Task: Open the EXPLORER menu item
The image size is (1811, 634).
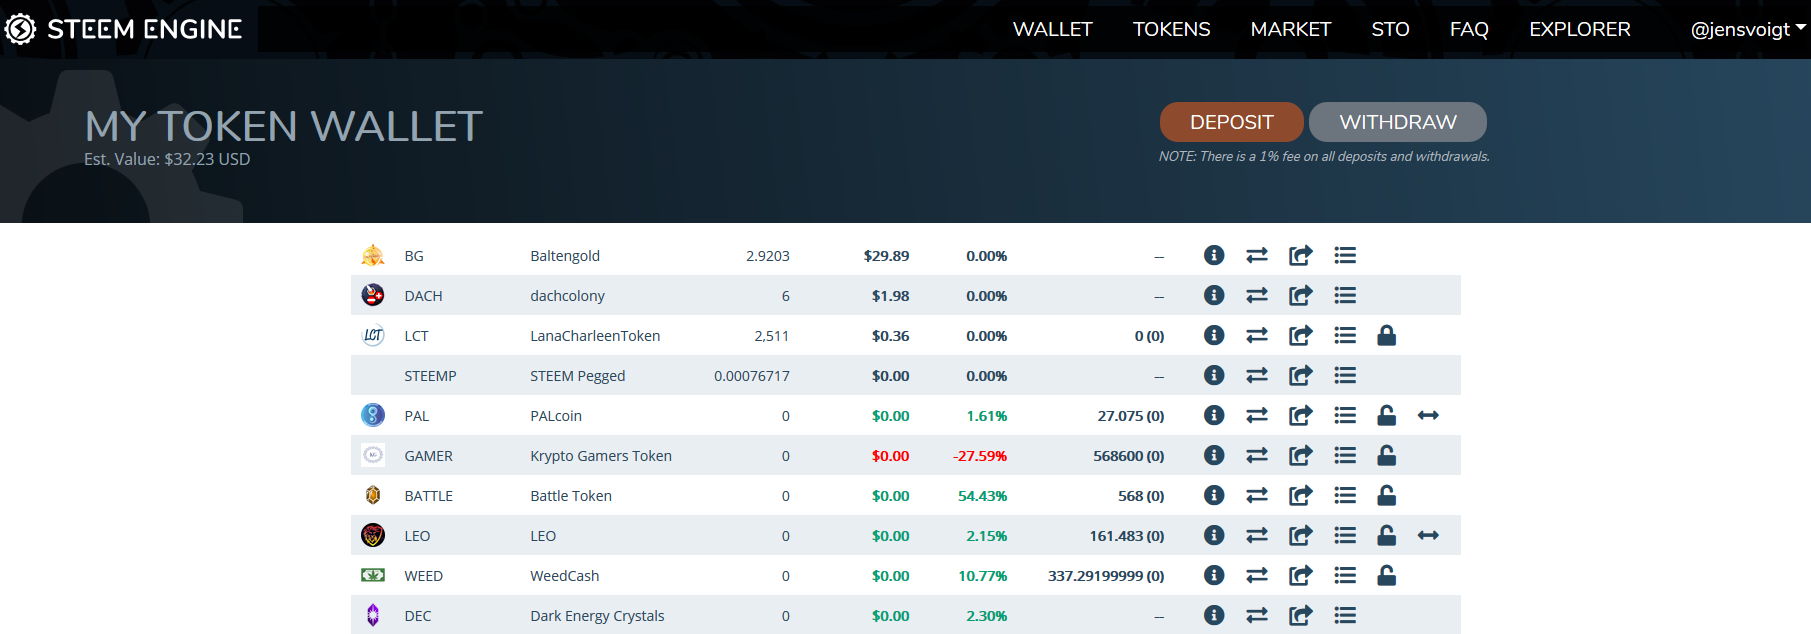Action: tap(1580, 29)
